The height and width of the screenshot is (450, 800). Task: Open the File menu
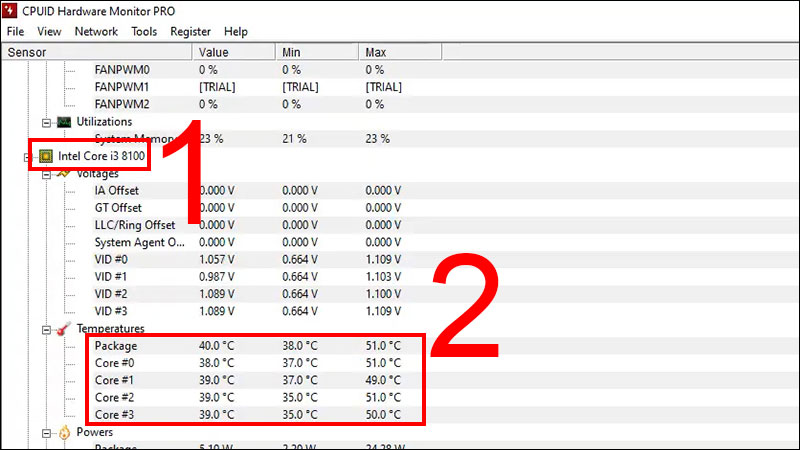[15, 31]
